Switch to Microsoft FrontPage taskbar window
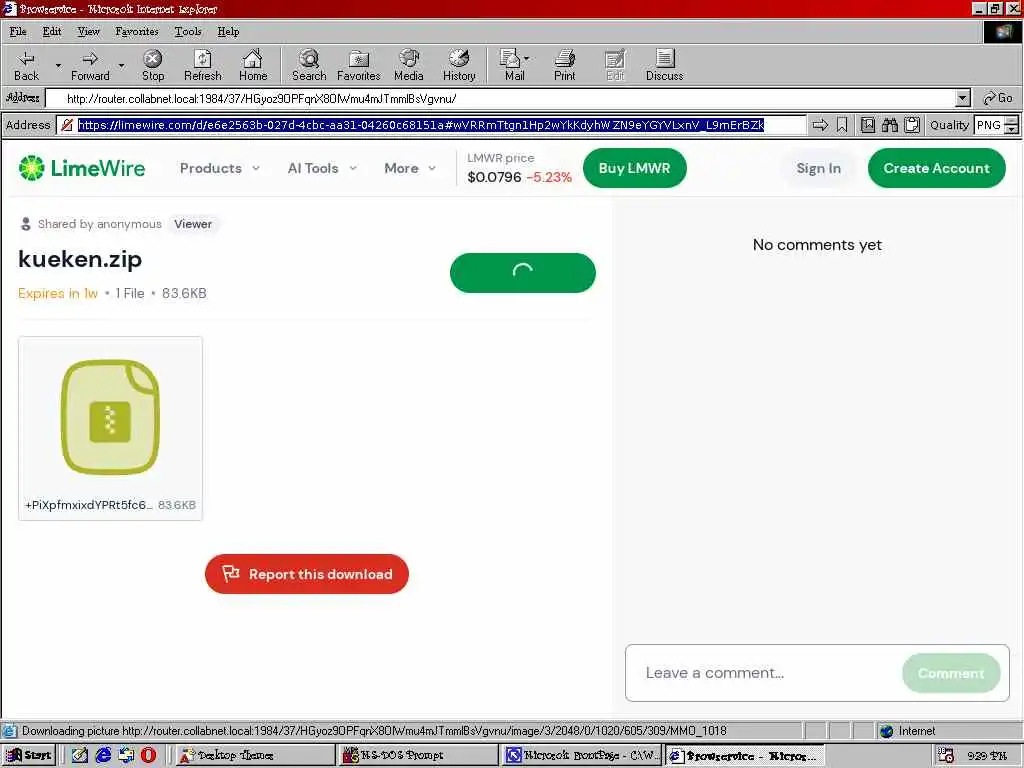 (581, 755)
